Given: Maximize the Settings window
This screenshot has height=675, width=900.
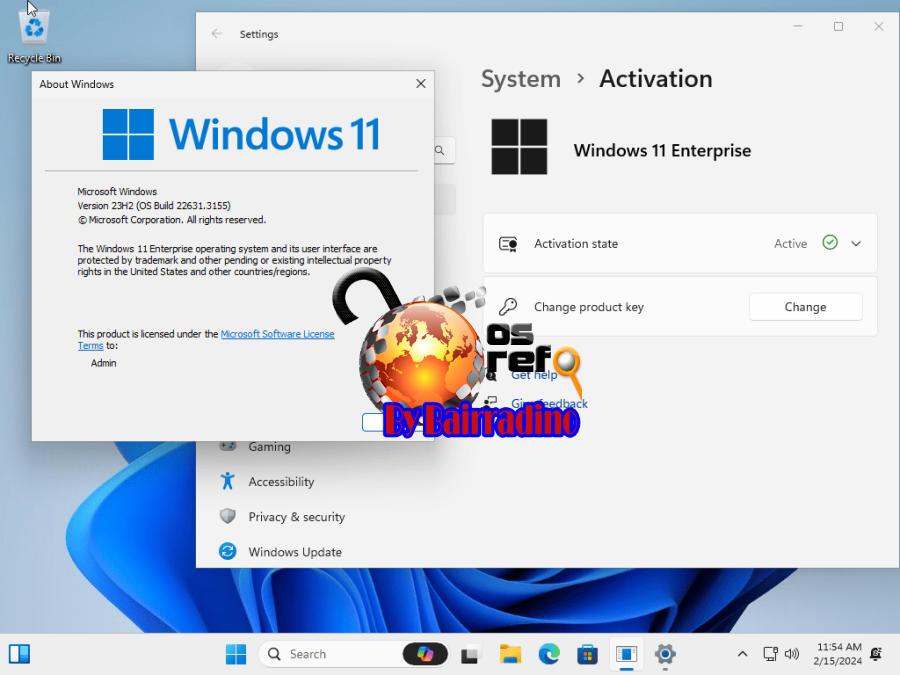Looking at the screenshot, I should click(839, 26).
